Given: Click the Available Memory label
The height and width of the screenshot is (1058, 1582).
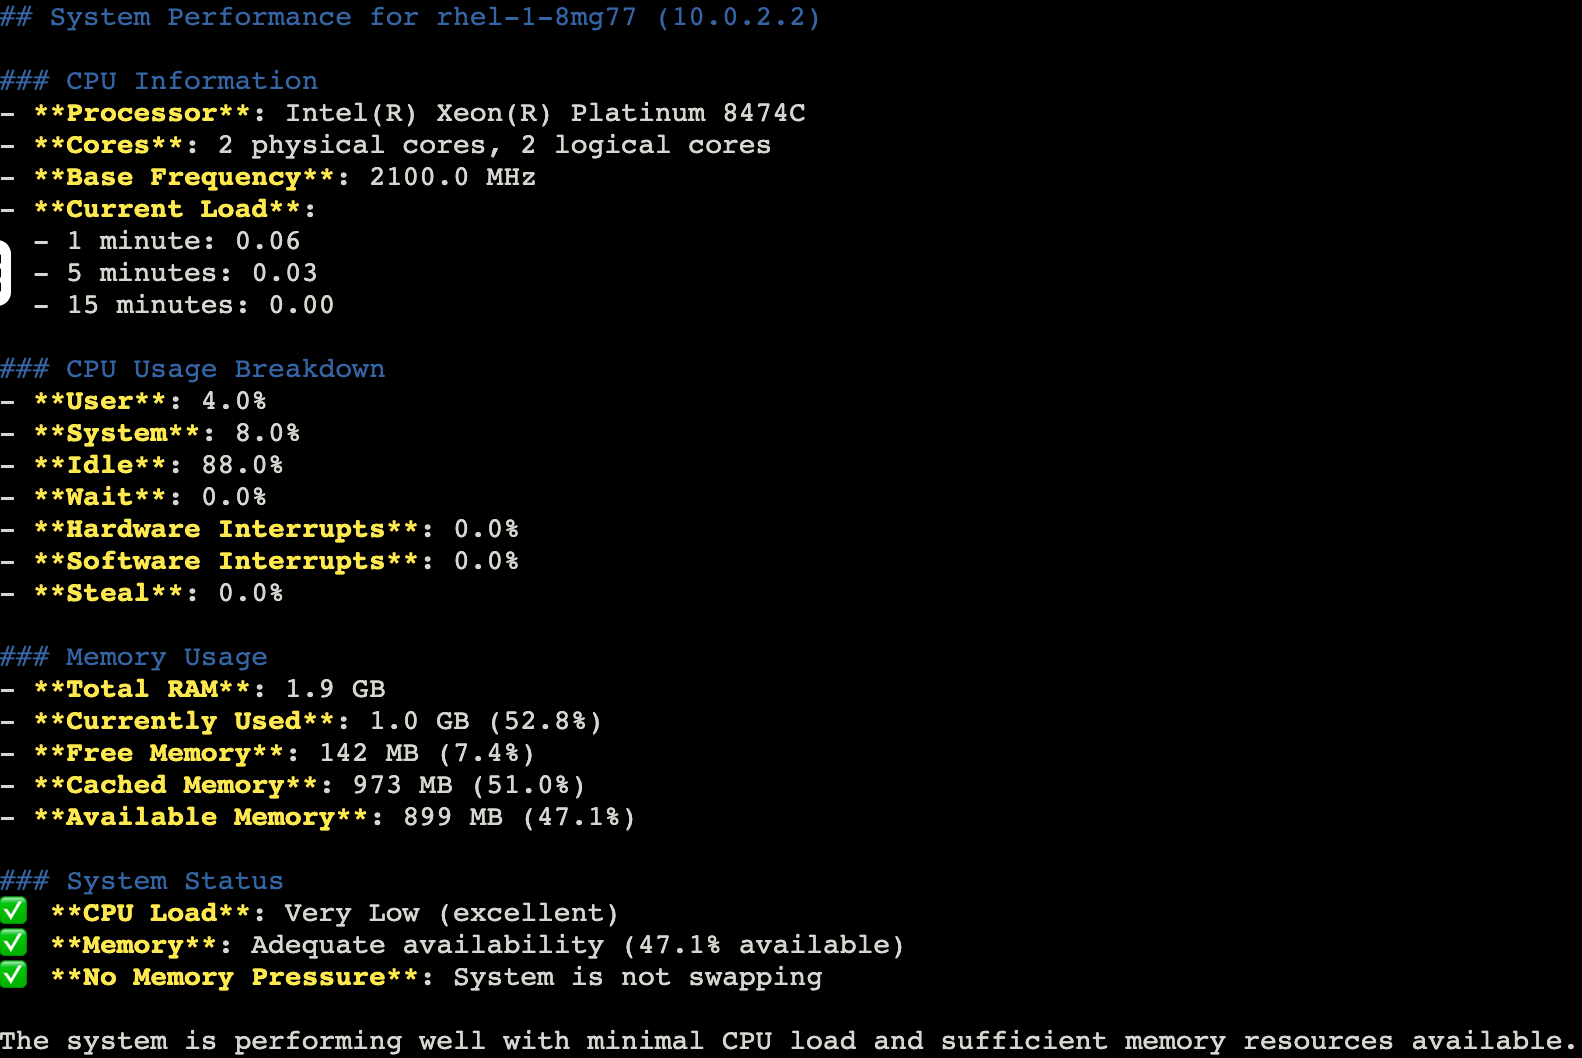Looking at the screenshot, I should point(200,817).
